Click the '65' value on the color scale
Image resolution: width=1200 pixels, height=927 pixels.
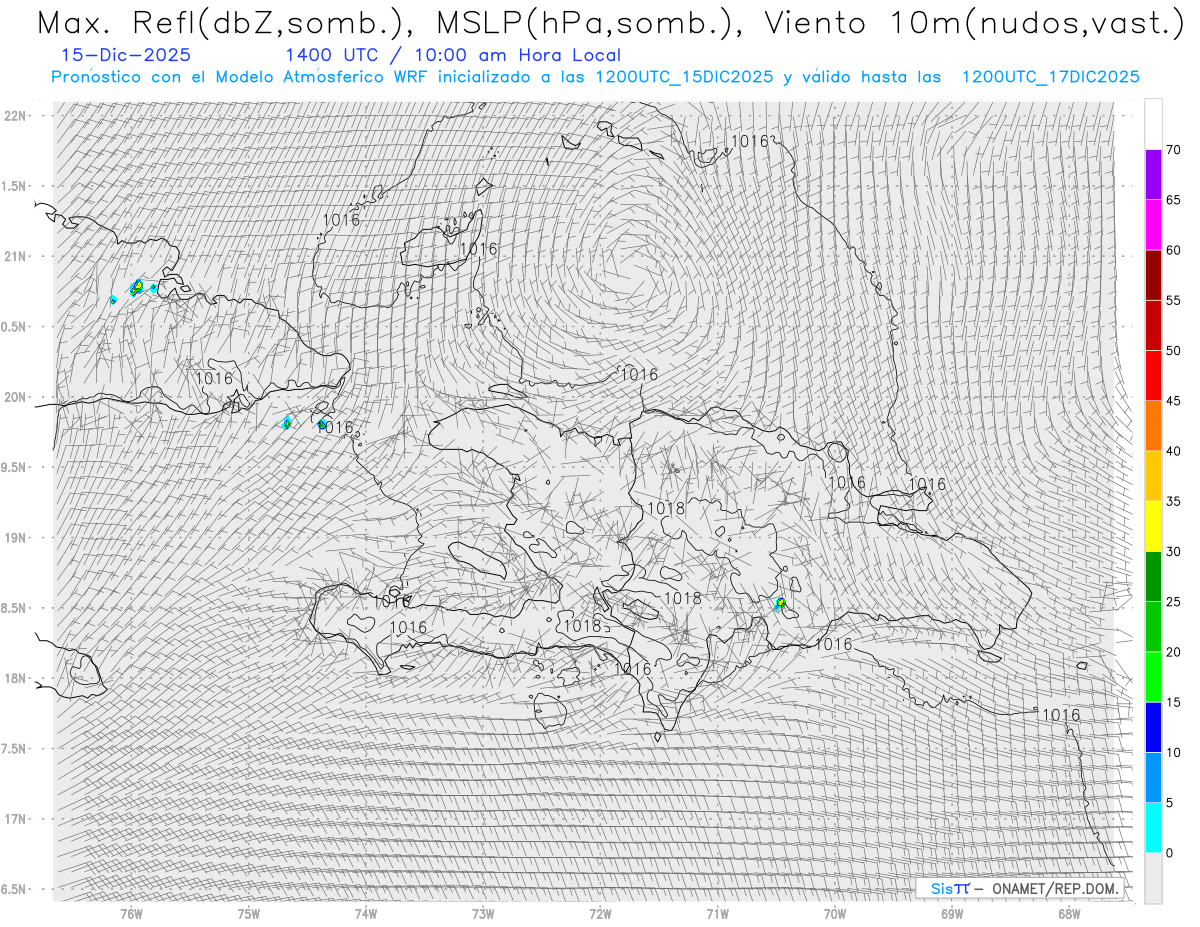(1173, 200)
